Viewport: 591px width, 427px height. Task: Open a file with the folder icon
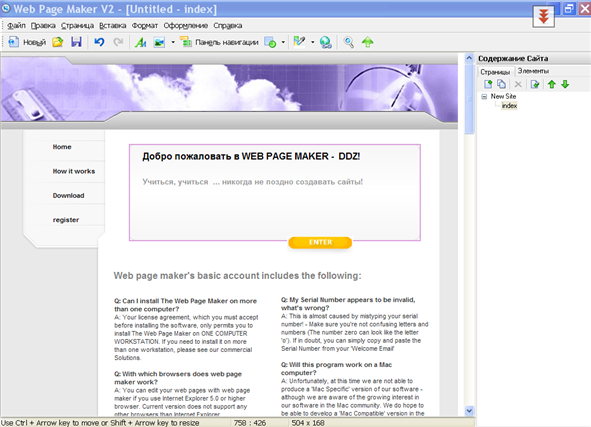(x=58, y=42)
